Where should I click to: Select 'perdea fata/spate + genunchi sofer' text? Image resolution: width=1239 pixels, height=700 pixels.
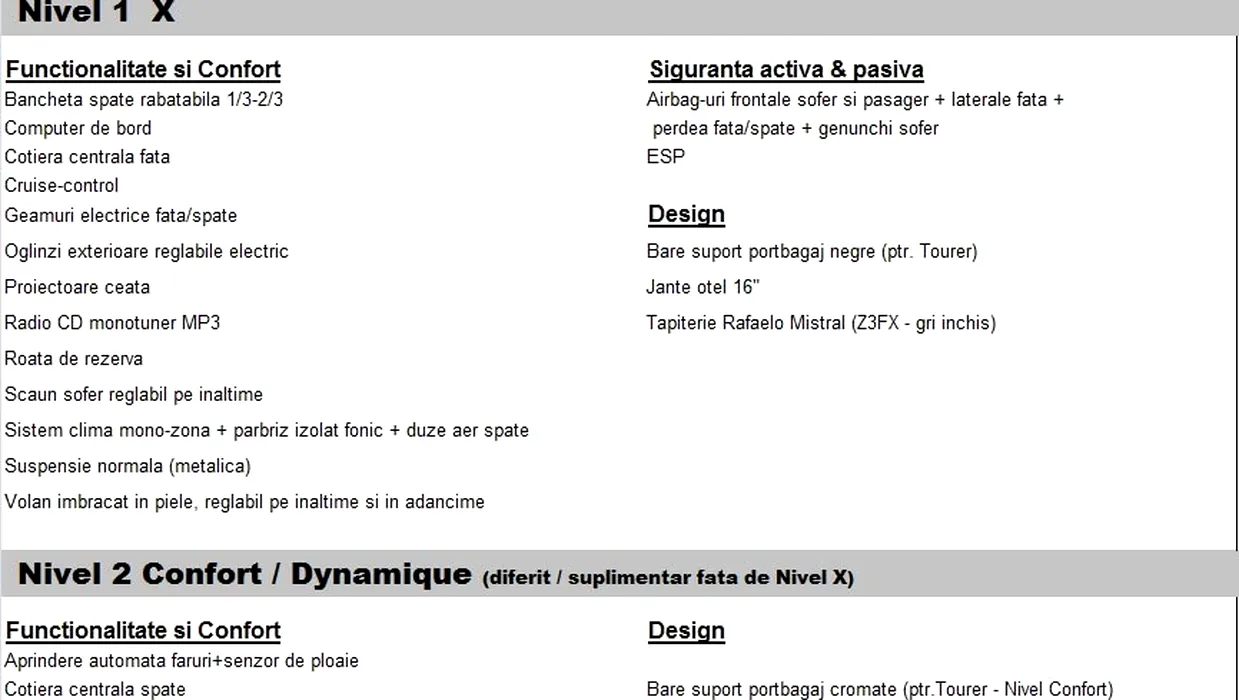(796, 128)
